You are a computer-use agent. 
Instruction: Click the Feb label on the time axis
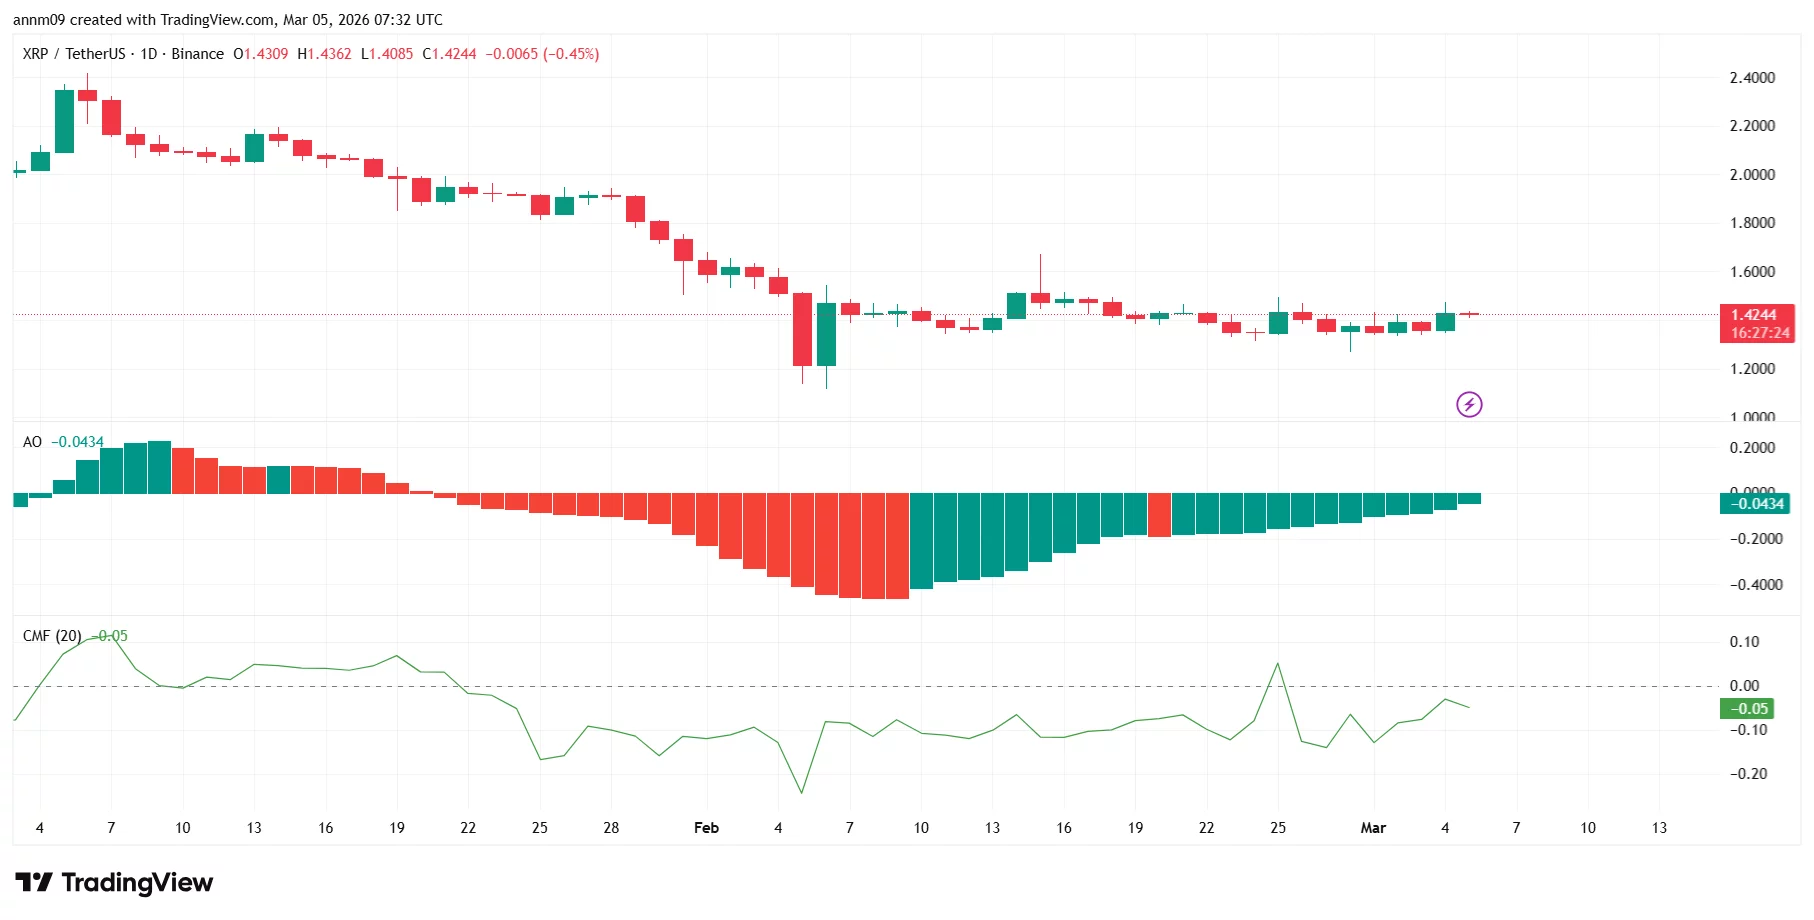point(706,828)
